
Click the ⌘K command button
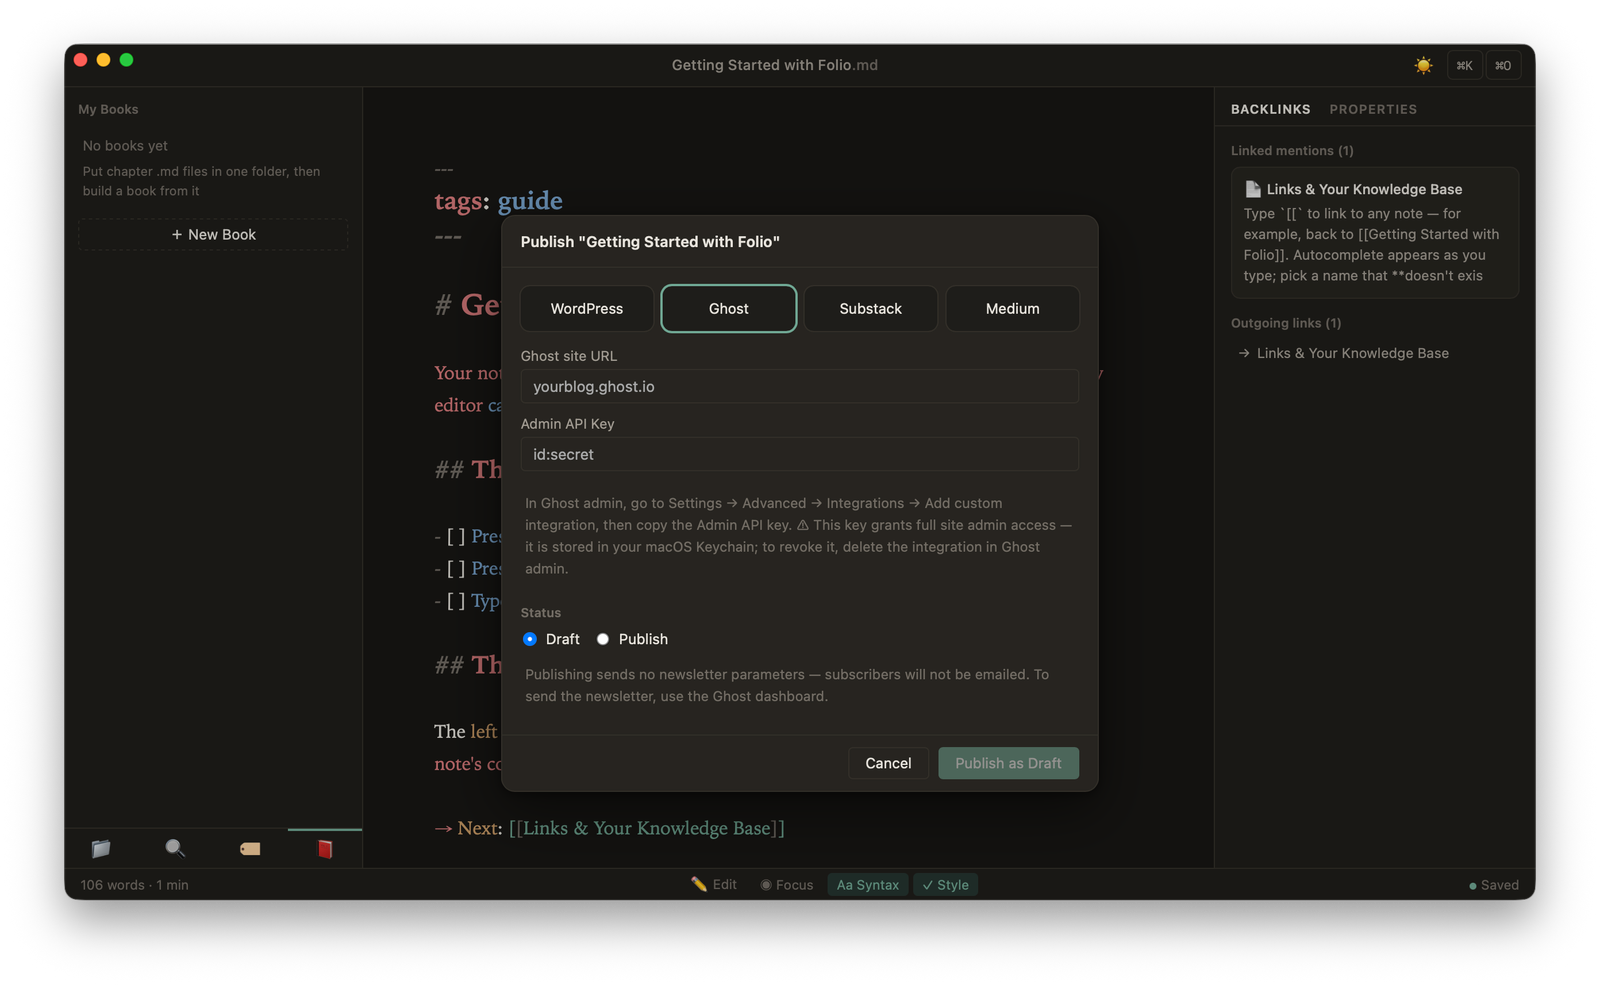click(x=1464, y=66)
